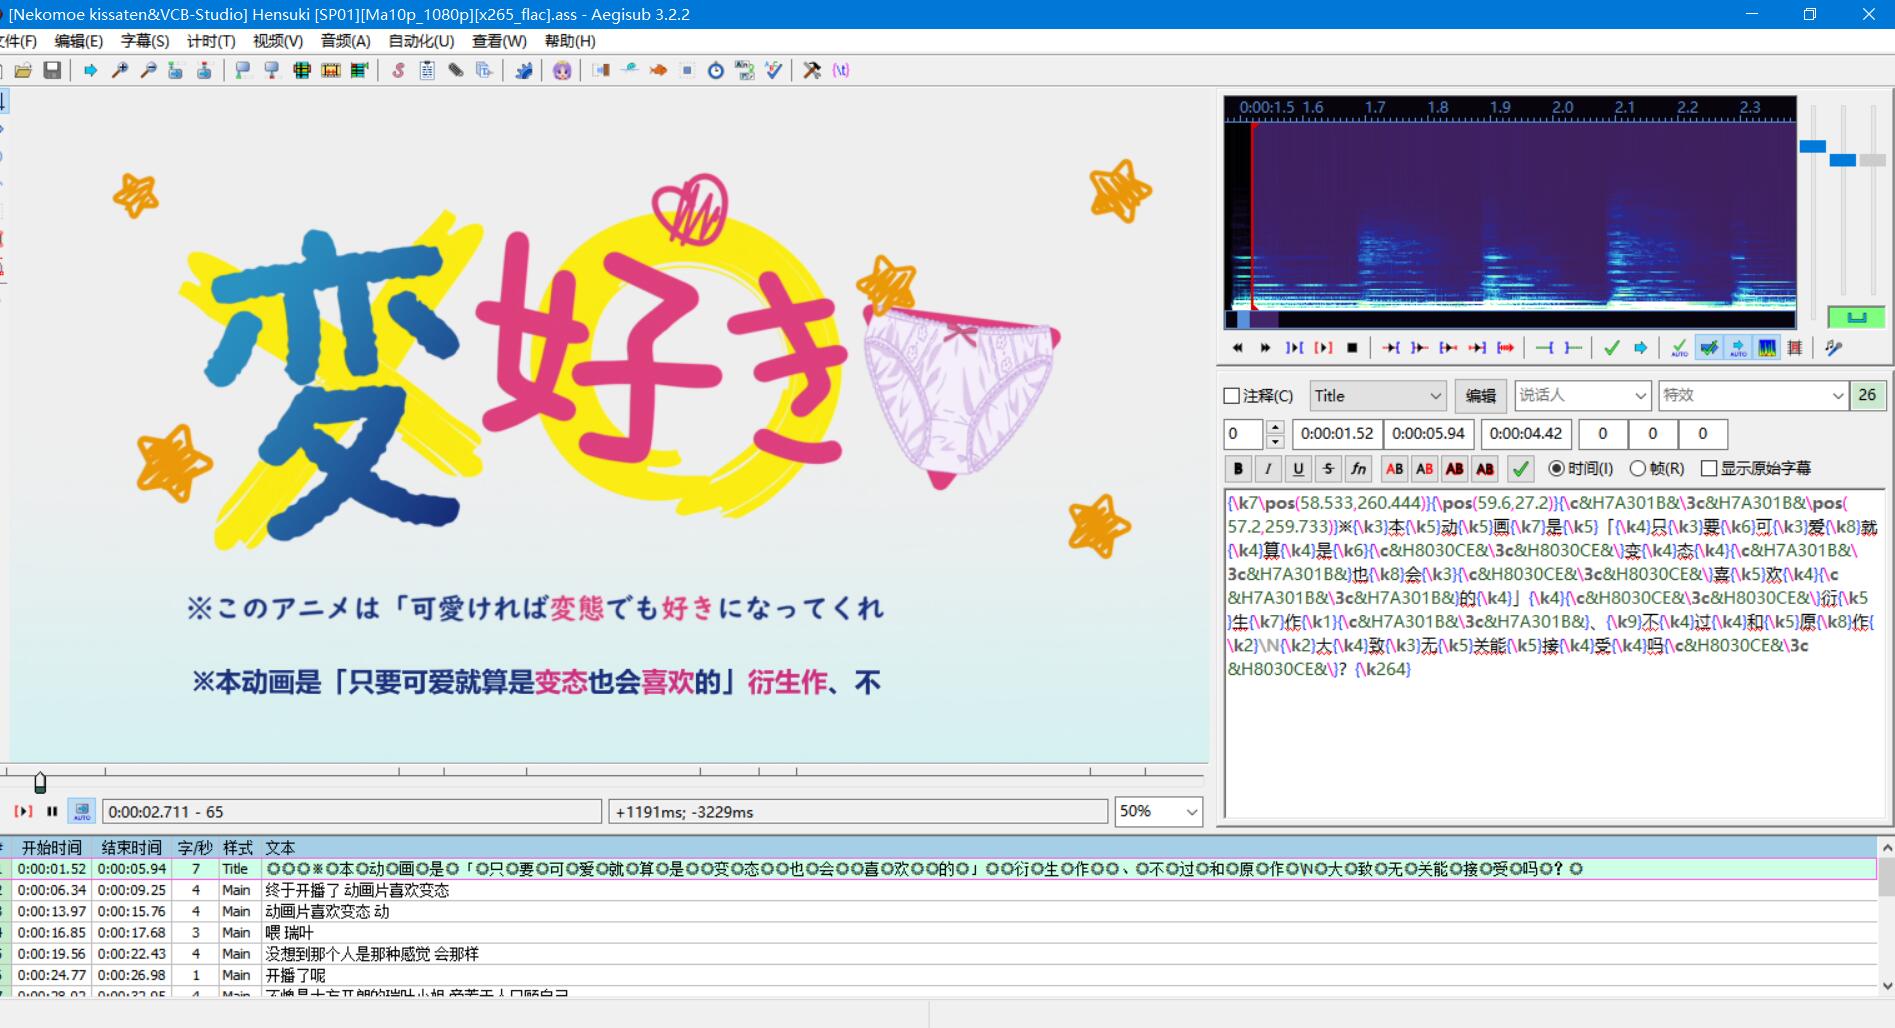This screenshot has width=1895, height=1028.
Task: Apply underline with the U button
Action: (x=1298, y=468)
